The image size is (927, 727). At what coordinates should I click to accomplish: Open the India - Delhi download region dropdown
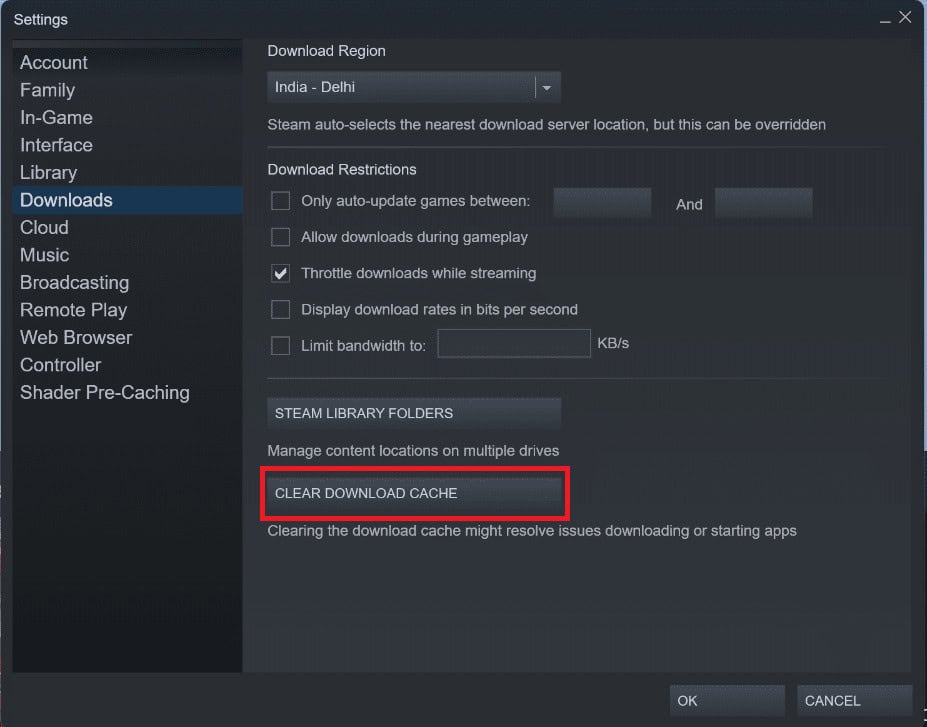414,87
